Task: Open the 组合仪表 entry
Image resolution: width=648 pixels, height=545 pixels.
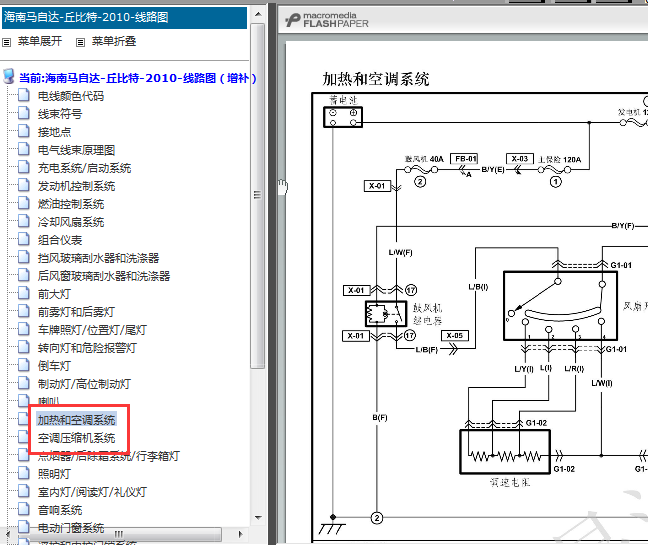Action: [x=60, y=240]
